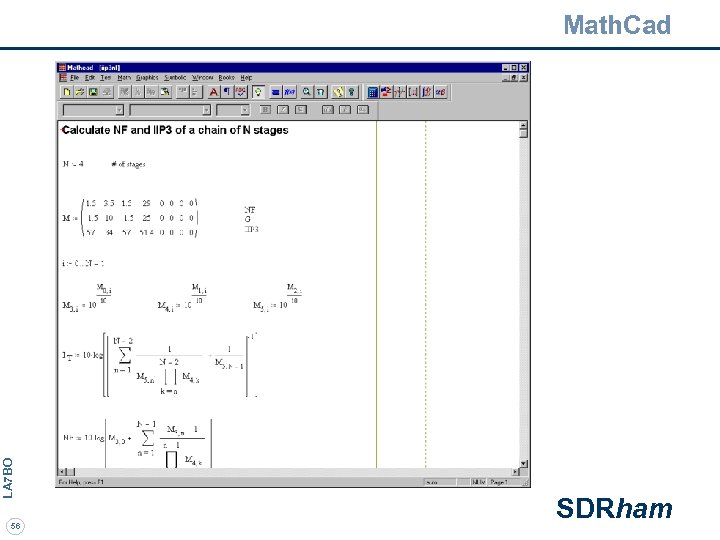Click the title 'Calculate NF and IIP3' text
Screen dimensions: 720x540
click(x=175, y=130)
